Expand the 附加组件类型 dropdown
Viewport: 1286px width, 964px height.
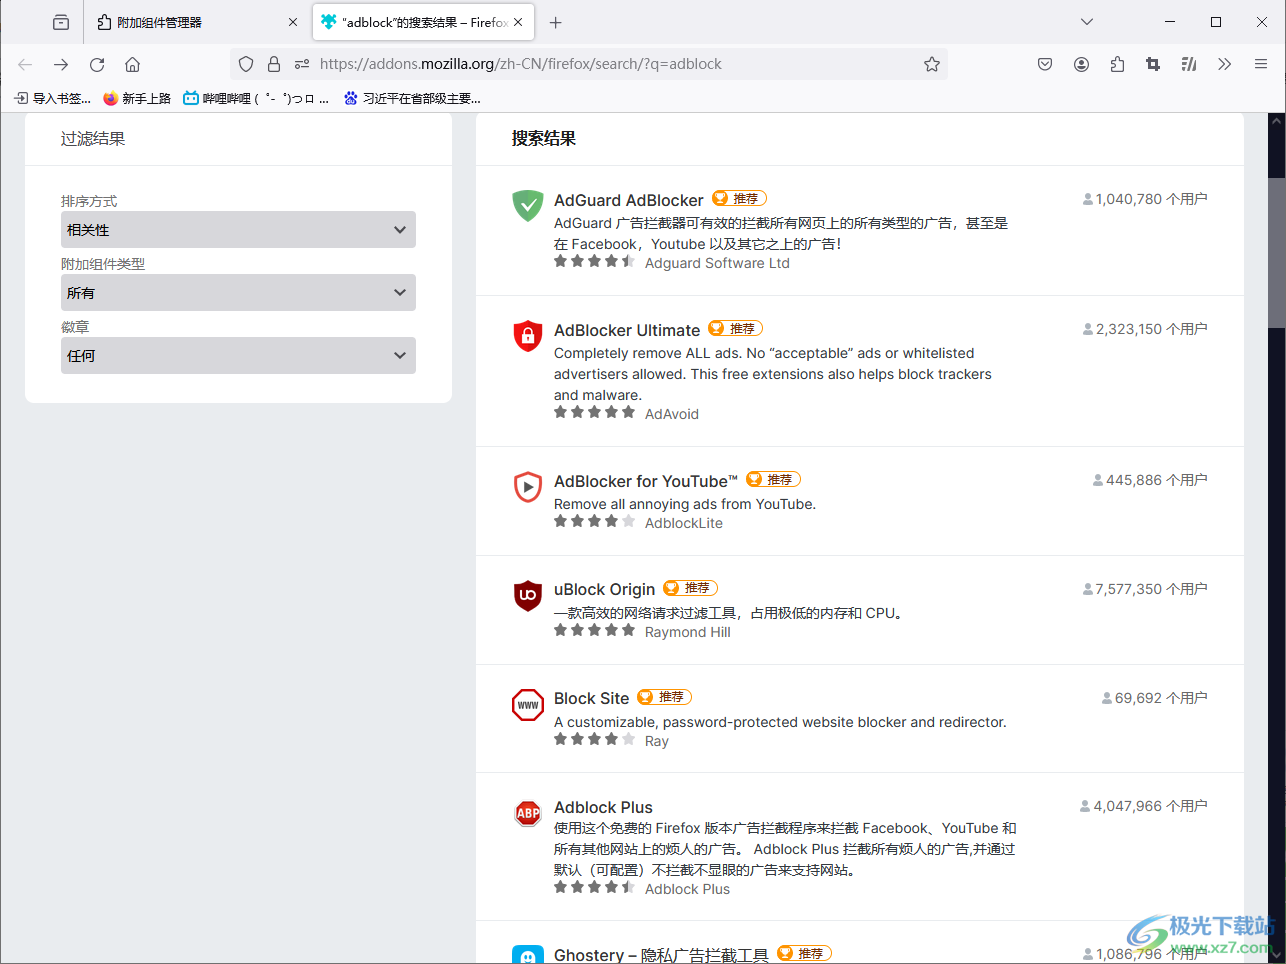point(238,293)
